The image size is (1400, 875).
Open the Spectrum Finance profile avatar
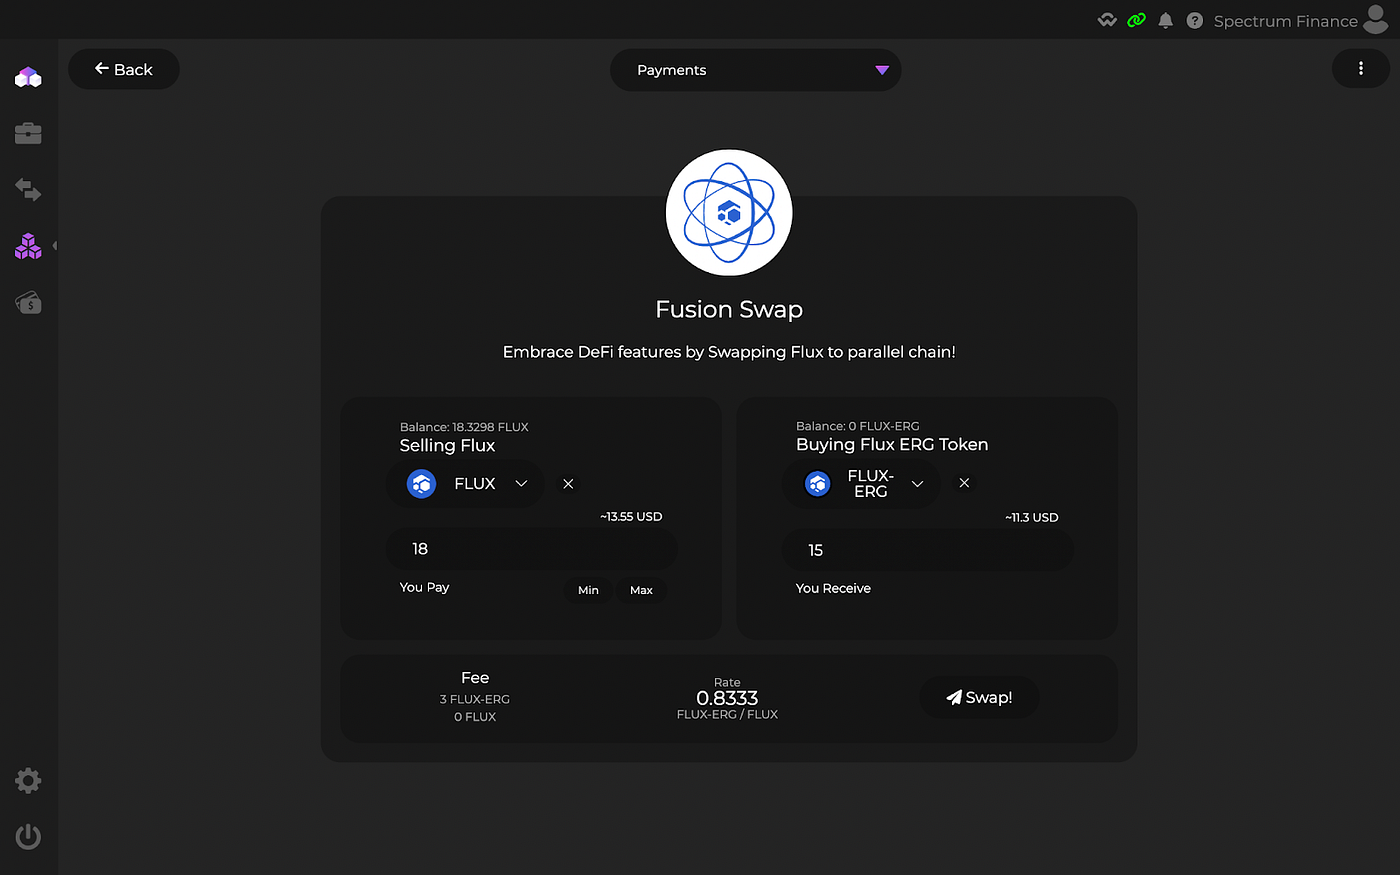[1377, 20]
